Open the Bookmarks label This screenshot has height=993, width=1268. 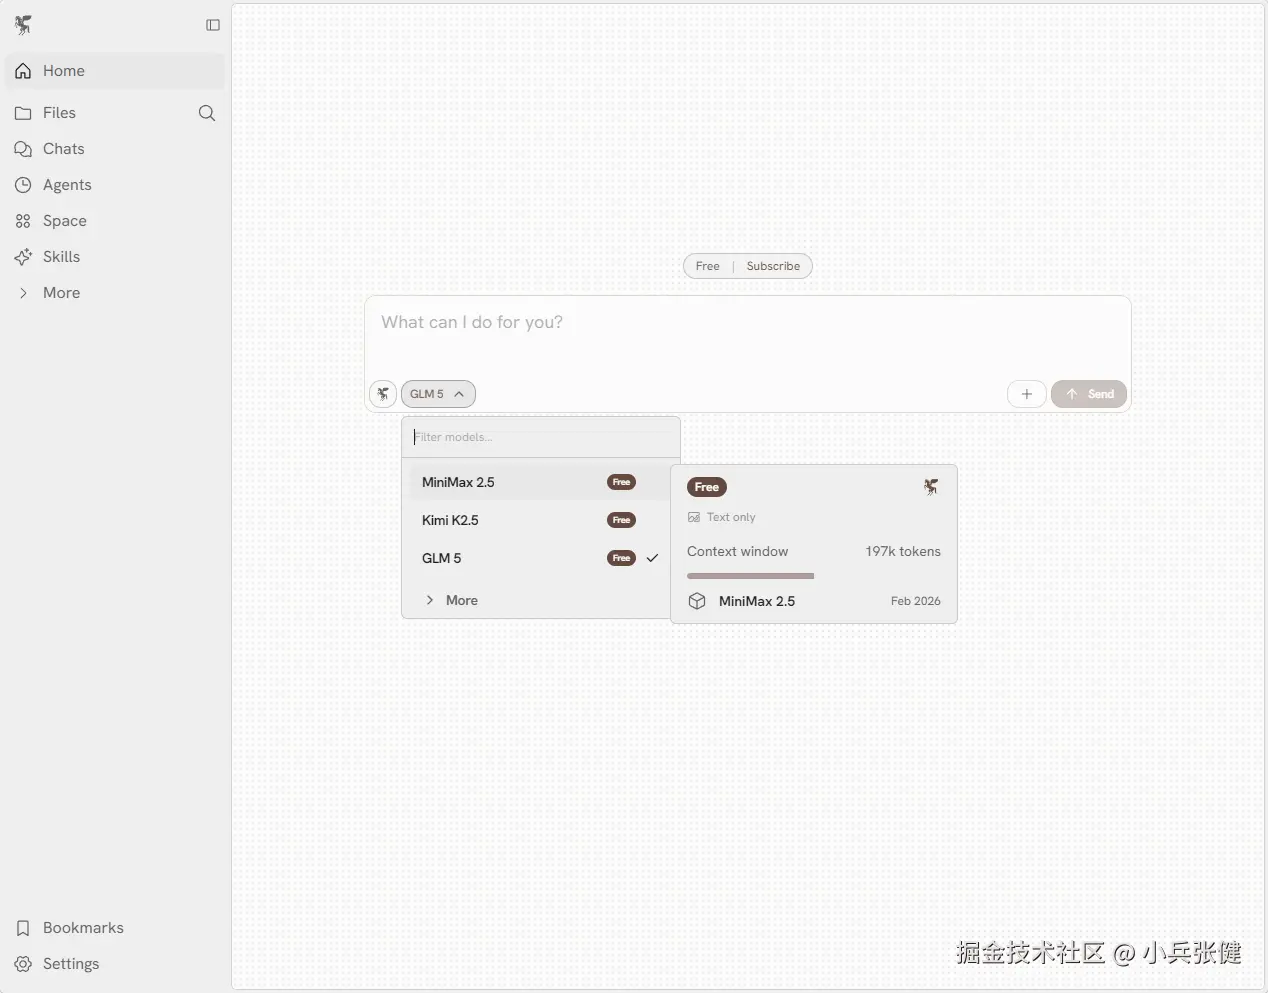pos(83,928)
